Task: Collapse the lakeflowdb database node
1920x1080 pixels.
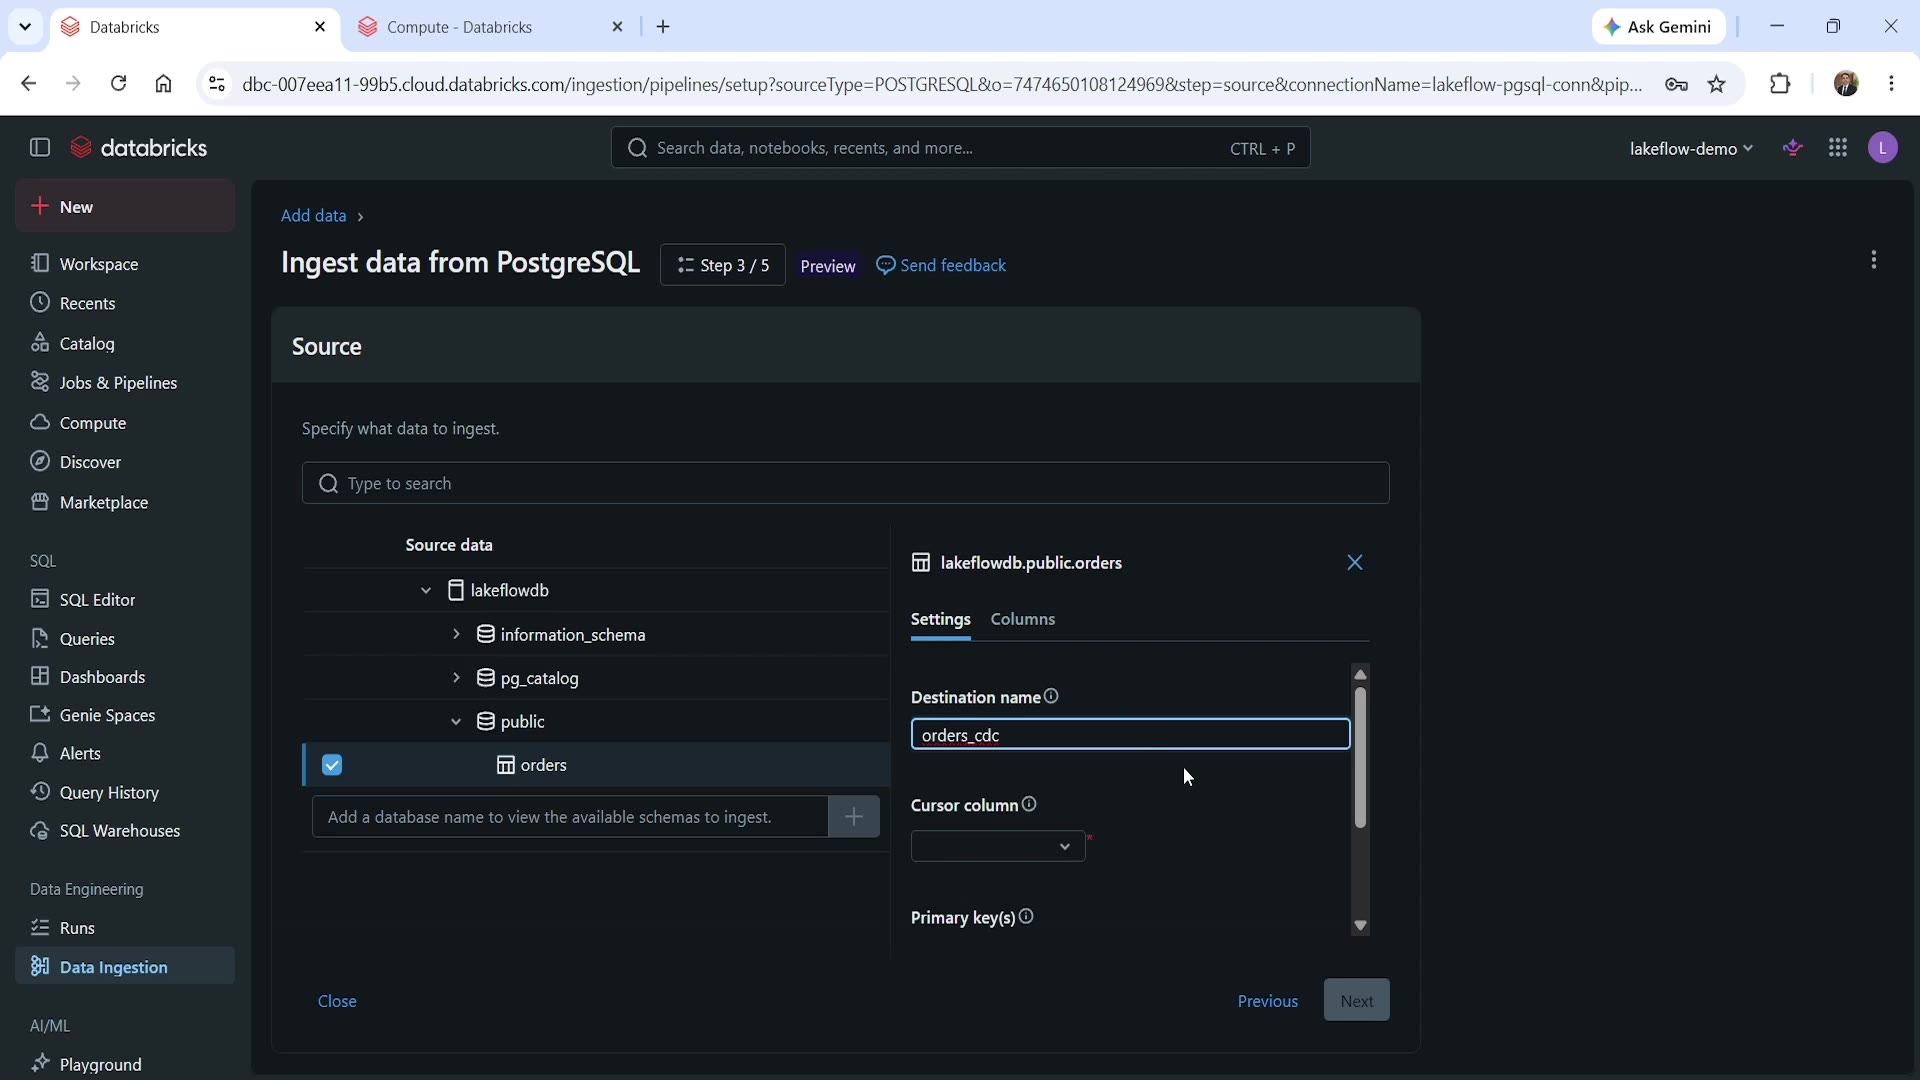Action: [x=426, y=590]
